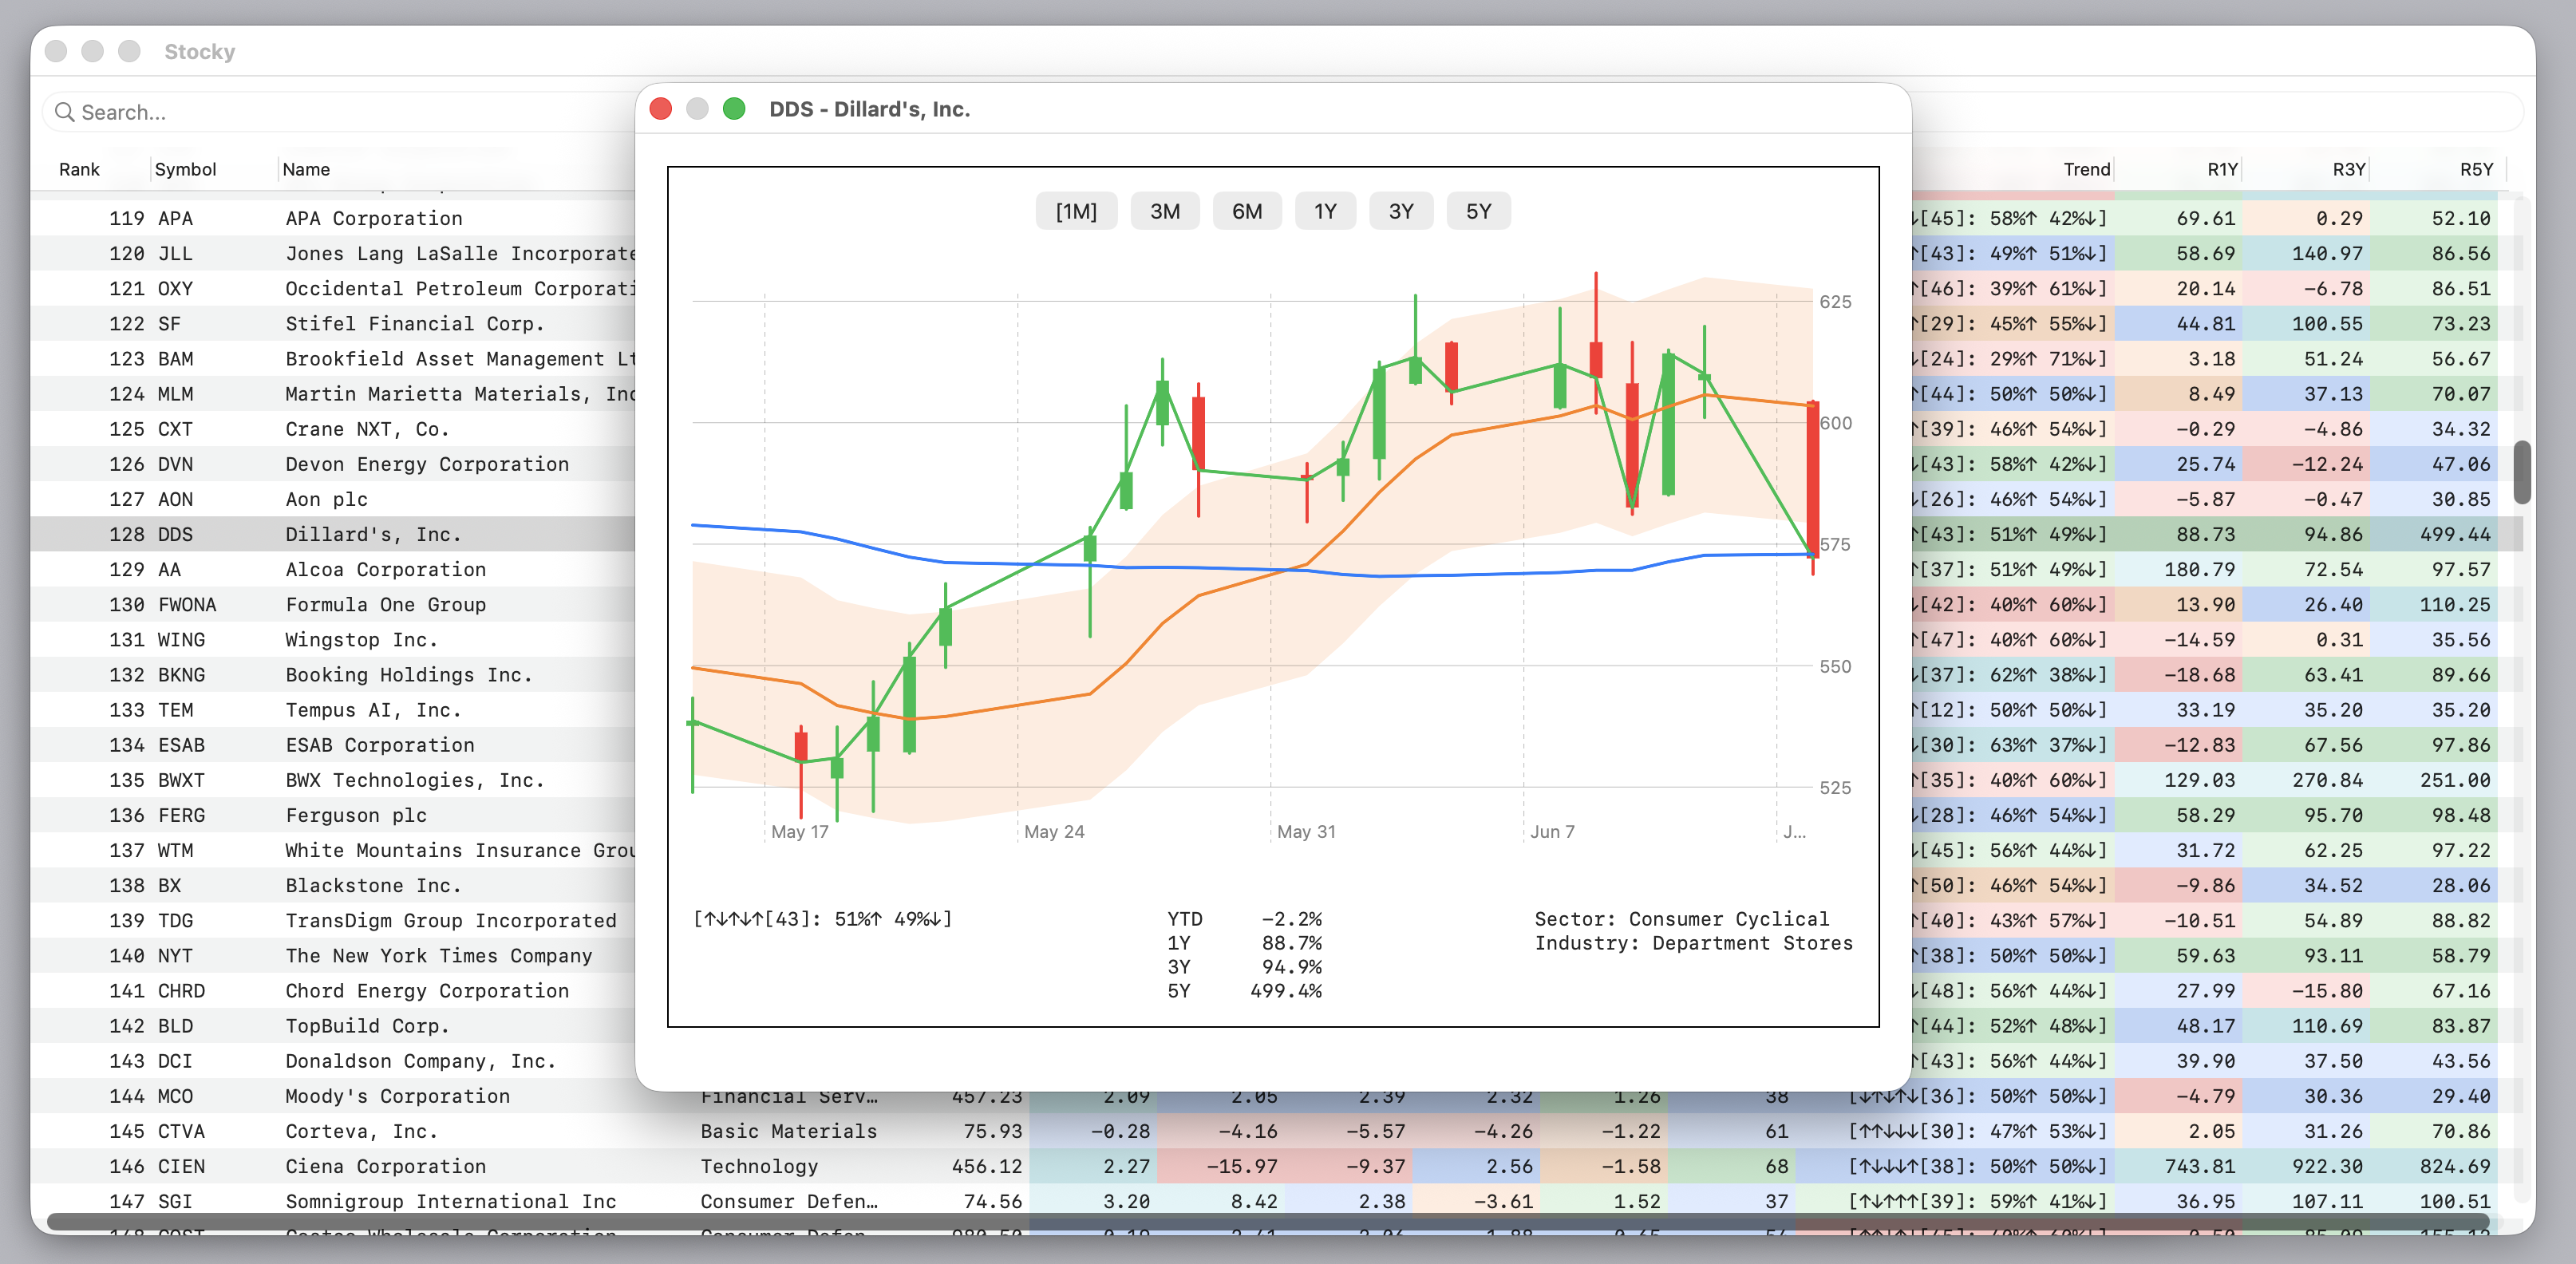Select the BWX Technologies row
This screenshot has height=1264, width=2576.
(x=332, y=779)
